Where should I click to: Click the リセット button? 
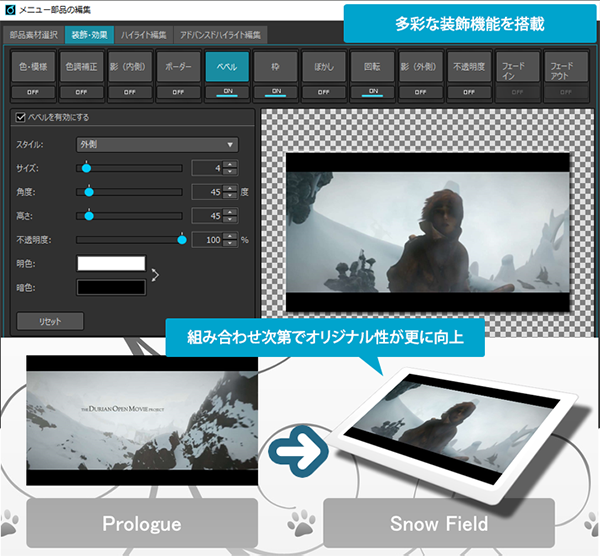tap(50, 321)
